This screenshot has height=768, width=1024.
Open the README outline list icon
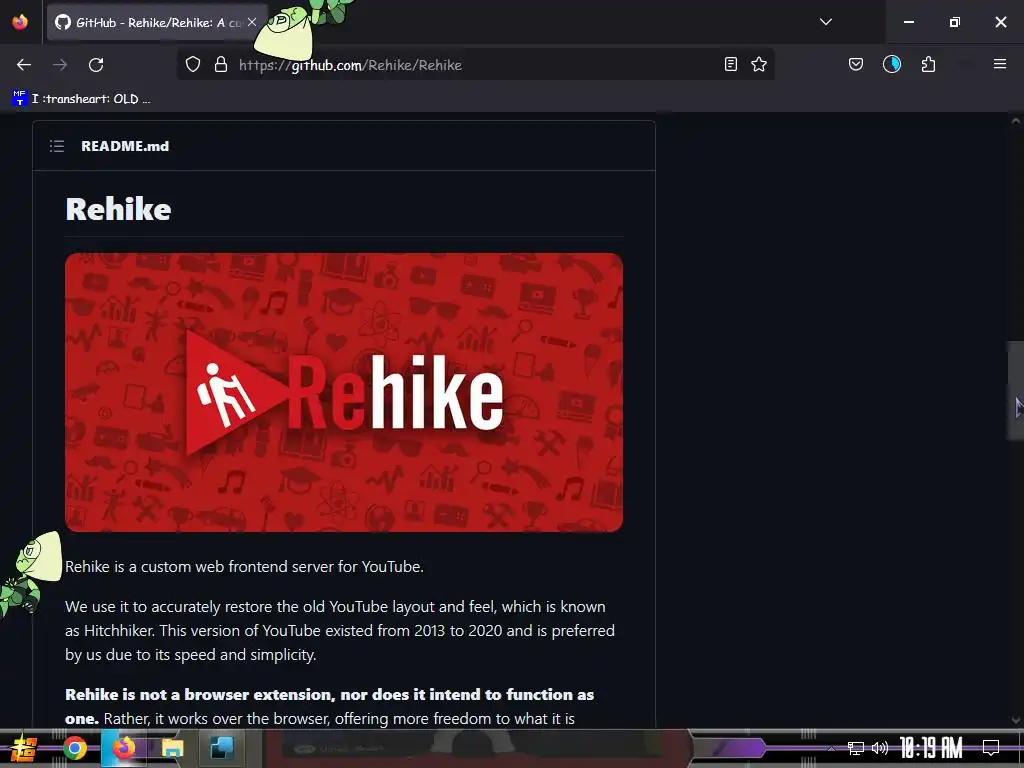click(57, 146)
